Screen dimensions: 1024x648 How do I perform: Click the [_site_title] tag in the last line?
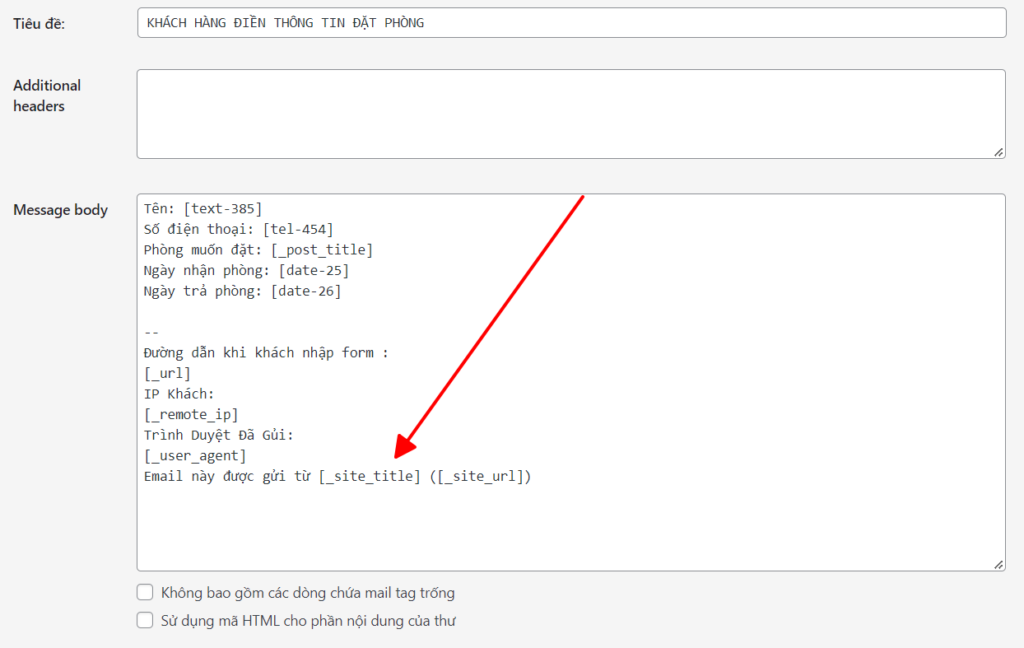(369, 477)
